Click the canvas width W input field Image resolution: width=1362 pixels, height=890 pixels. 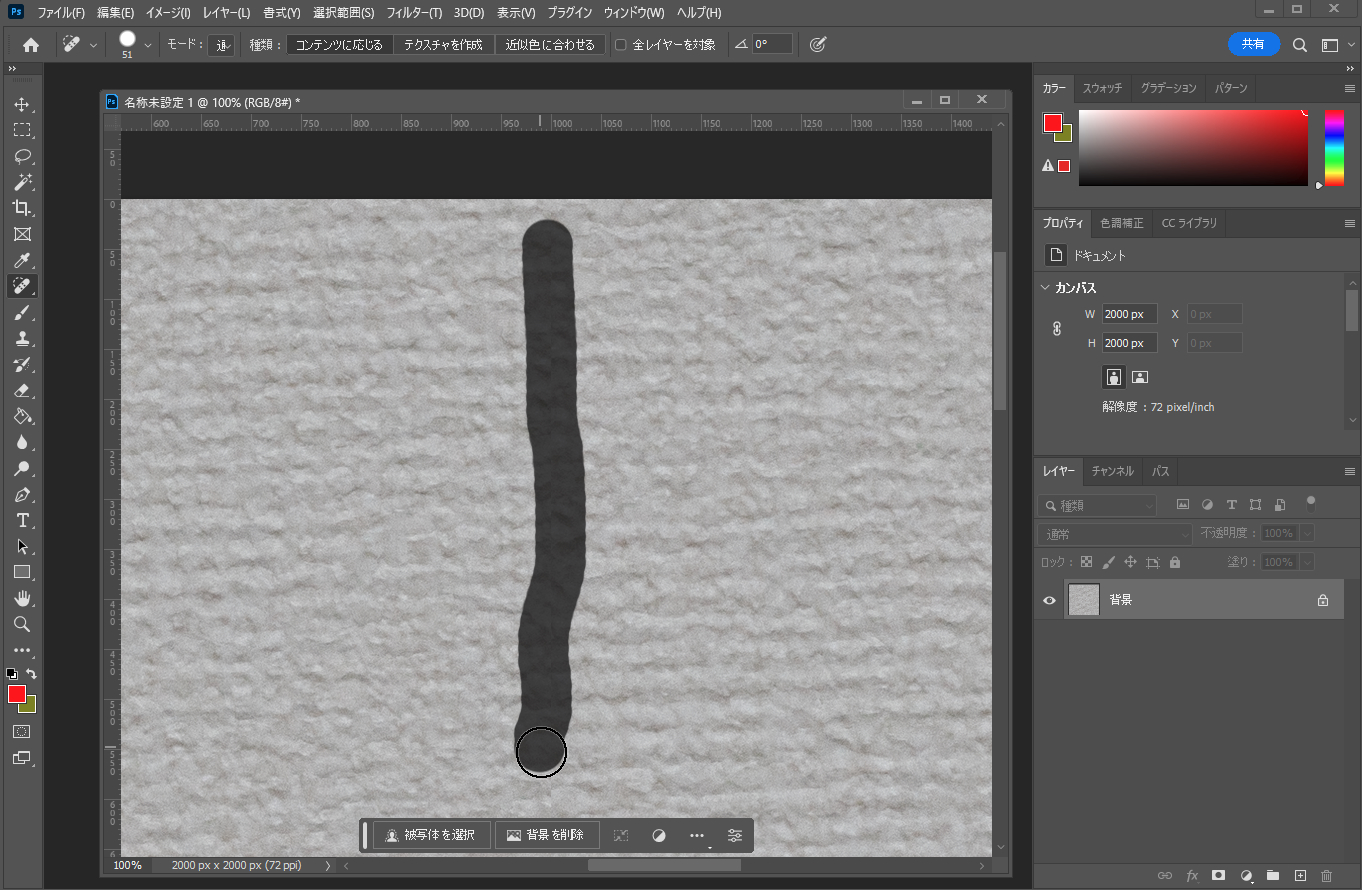coord(1129,314)
